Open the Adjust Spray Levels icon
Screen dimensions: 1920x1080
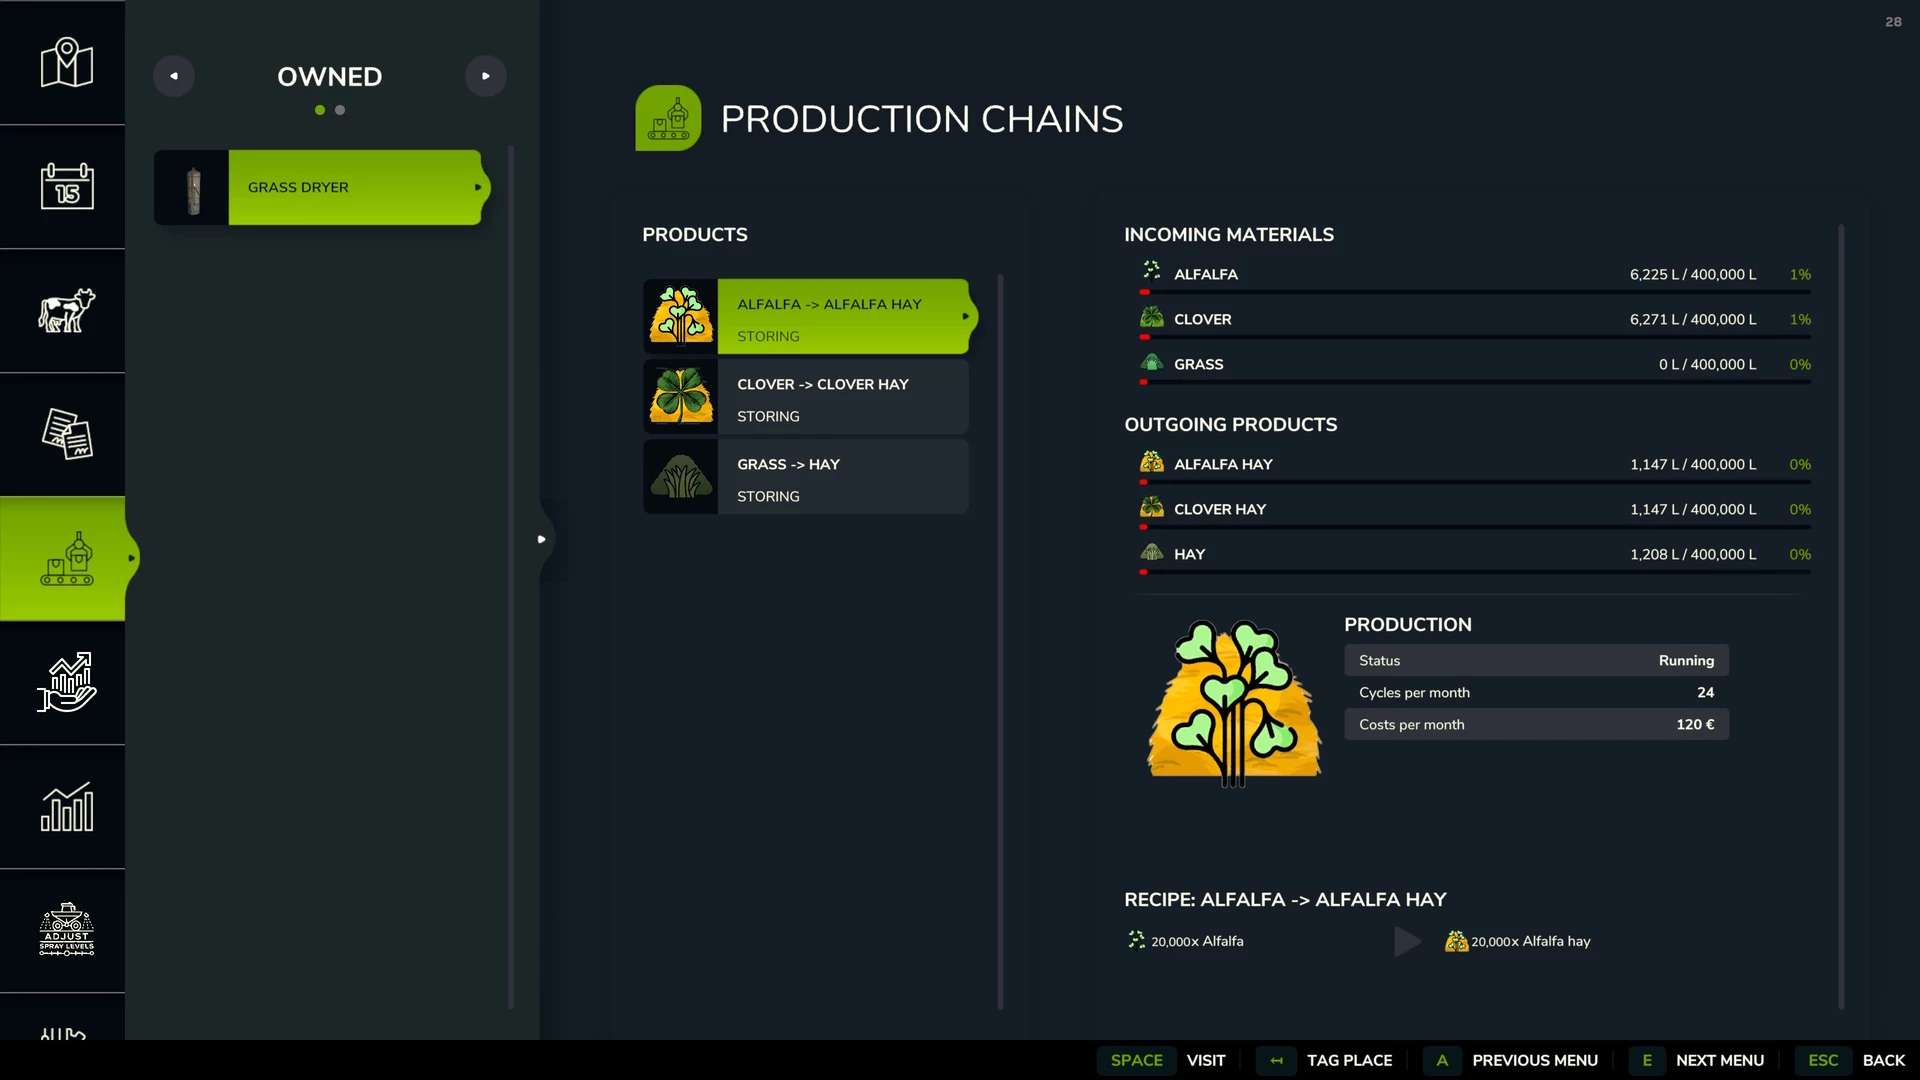[x=66, y=931]
